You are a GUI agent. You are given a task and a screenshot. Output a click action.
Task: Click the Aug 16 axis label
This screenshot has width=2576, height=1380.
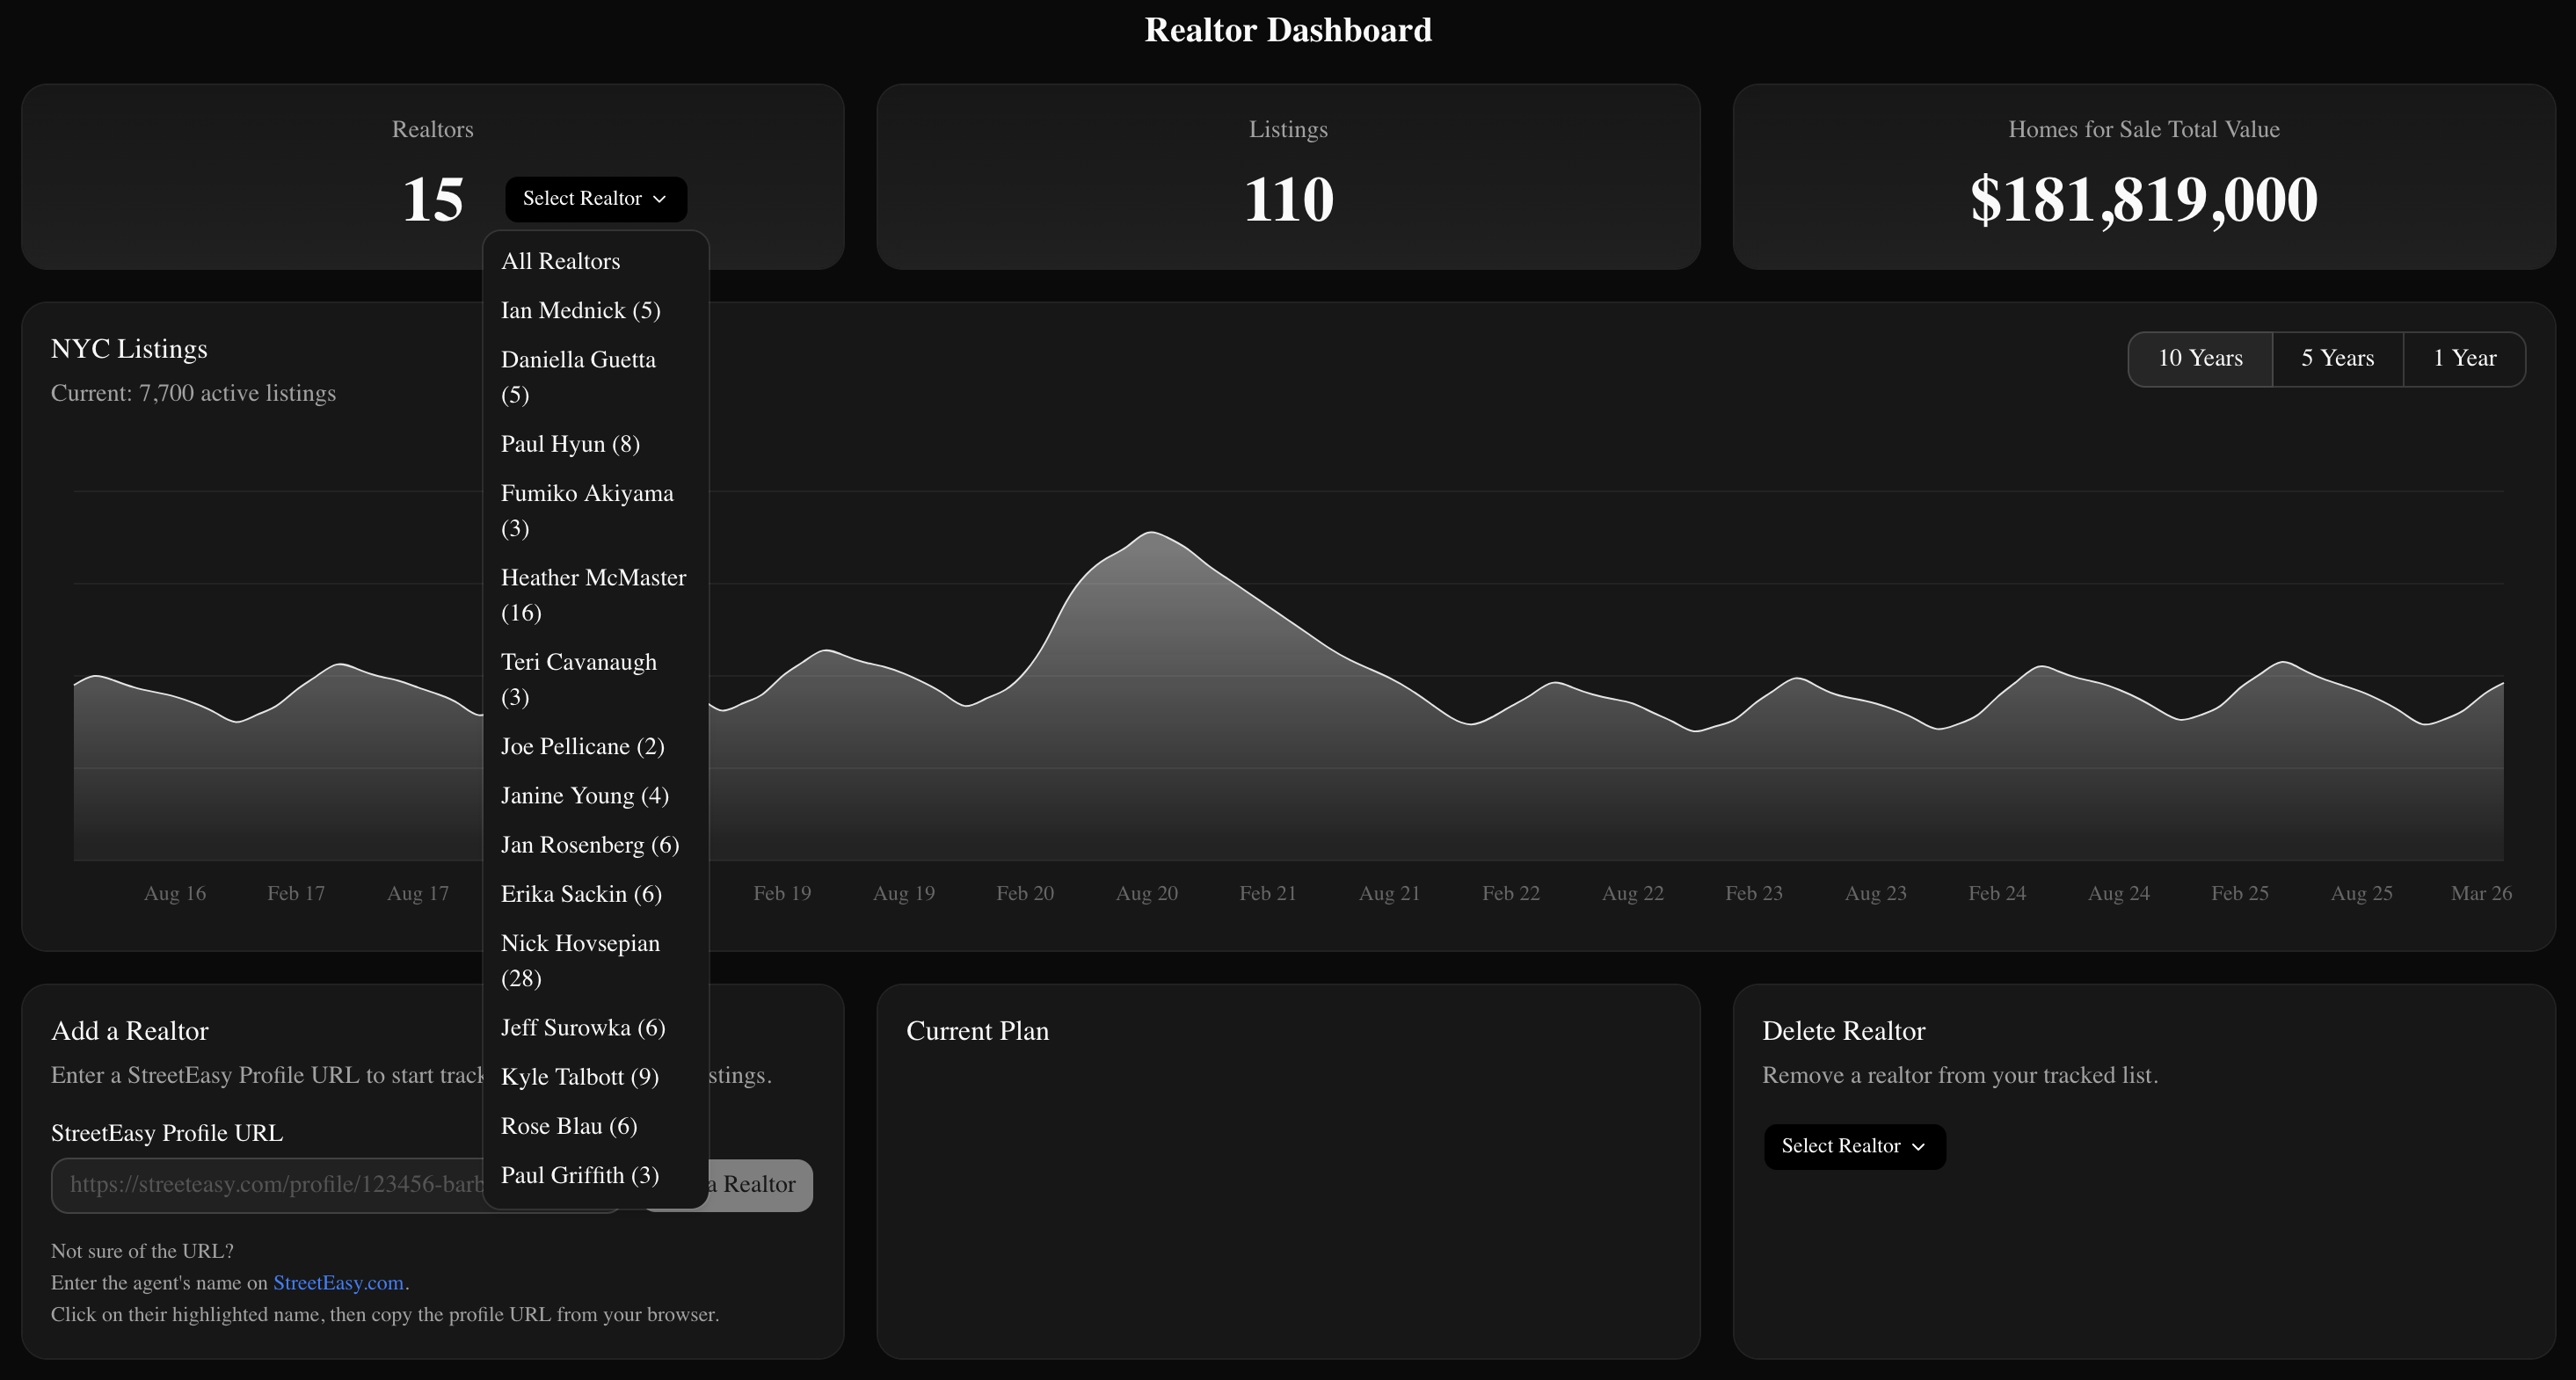coord(175,893)
